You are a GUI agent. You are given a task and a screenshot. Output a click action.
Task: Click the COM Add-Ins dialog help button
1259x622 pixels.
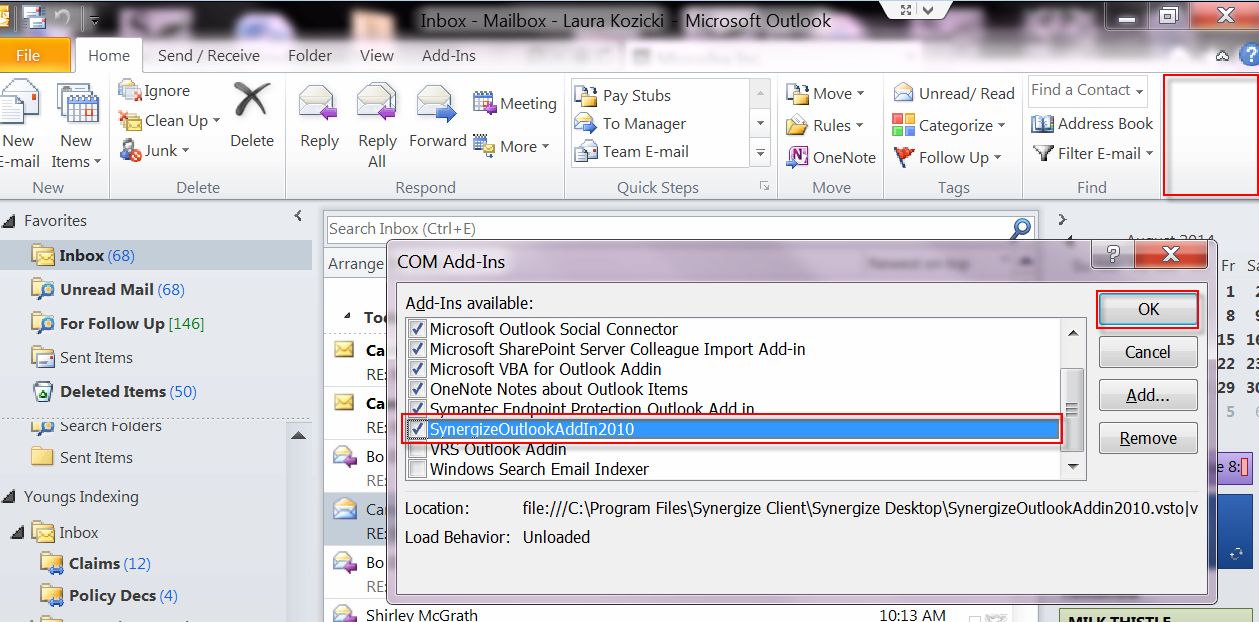[1111, 254]
